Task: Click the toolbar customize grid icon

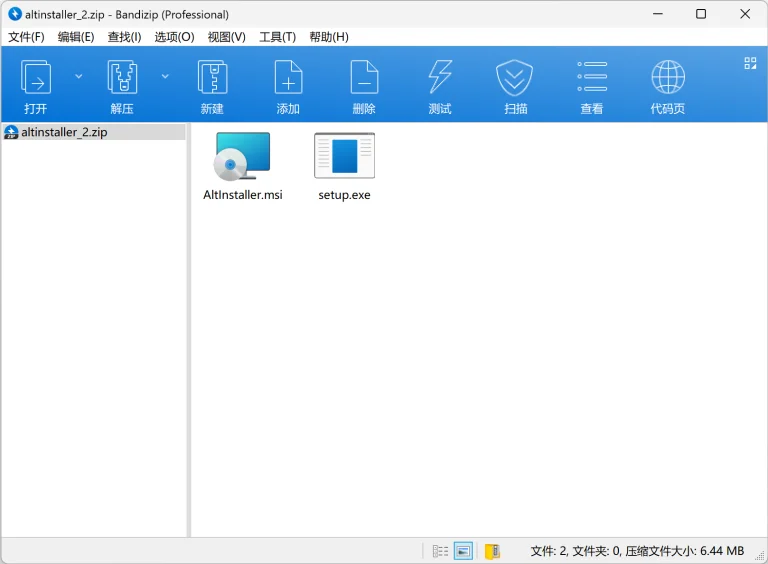Action: point(750,63)
